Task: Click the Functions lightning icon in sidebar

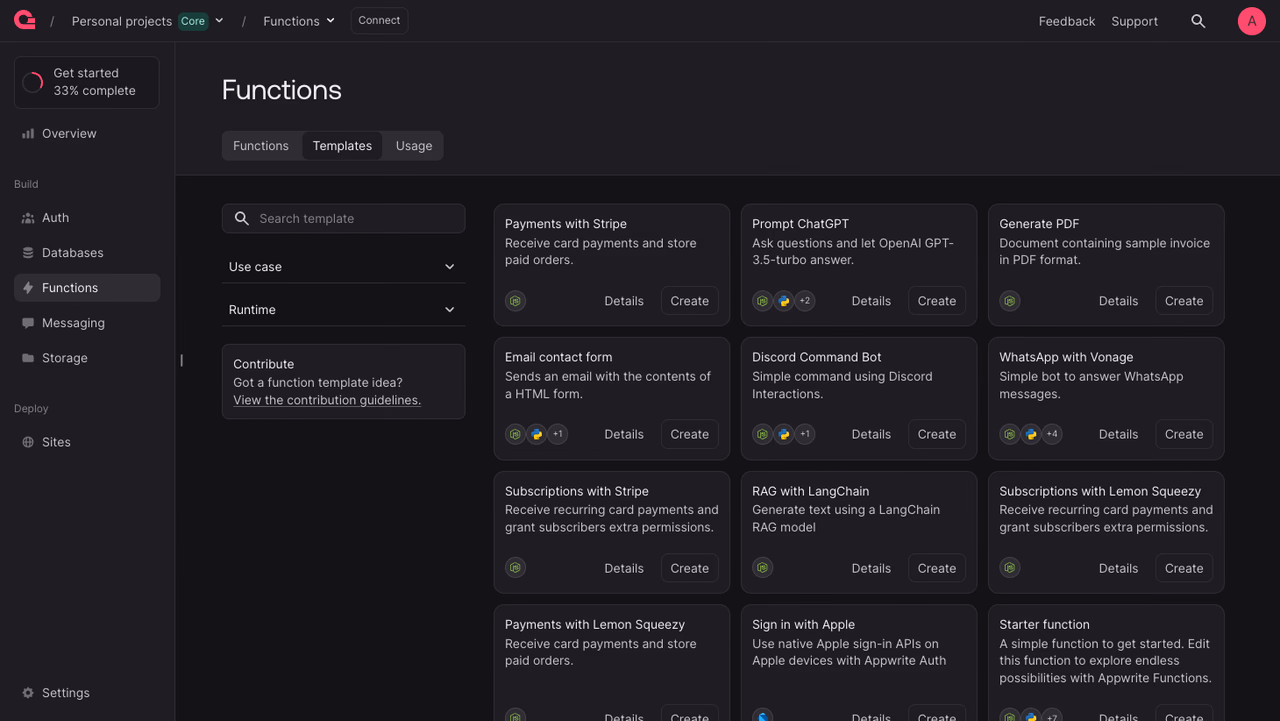Action: tap(28, 288)
